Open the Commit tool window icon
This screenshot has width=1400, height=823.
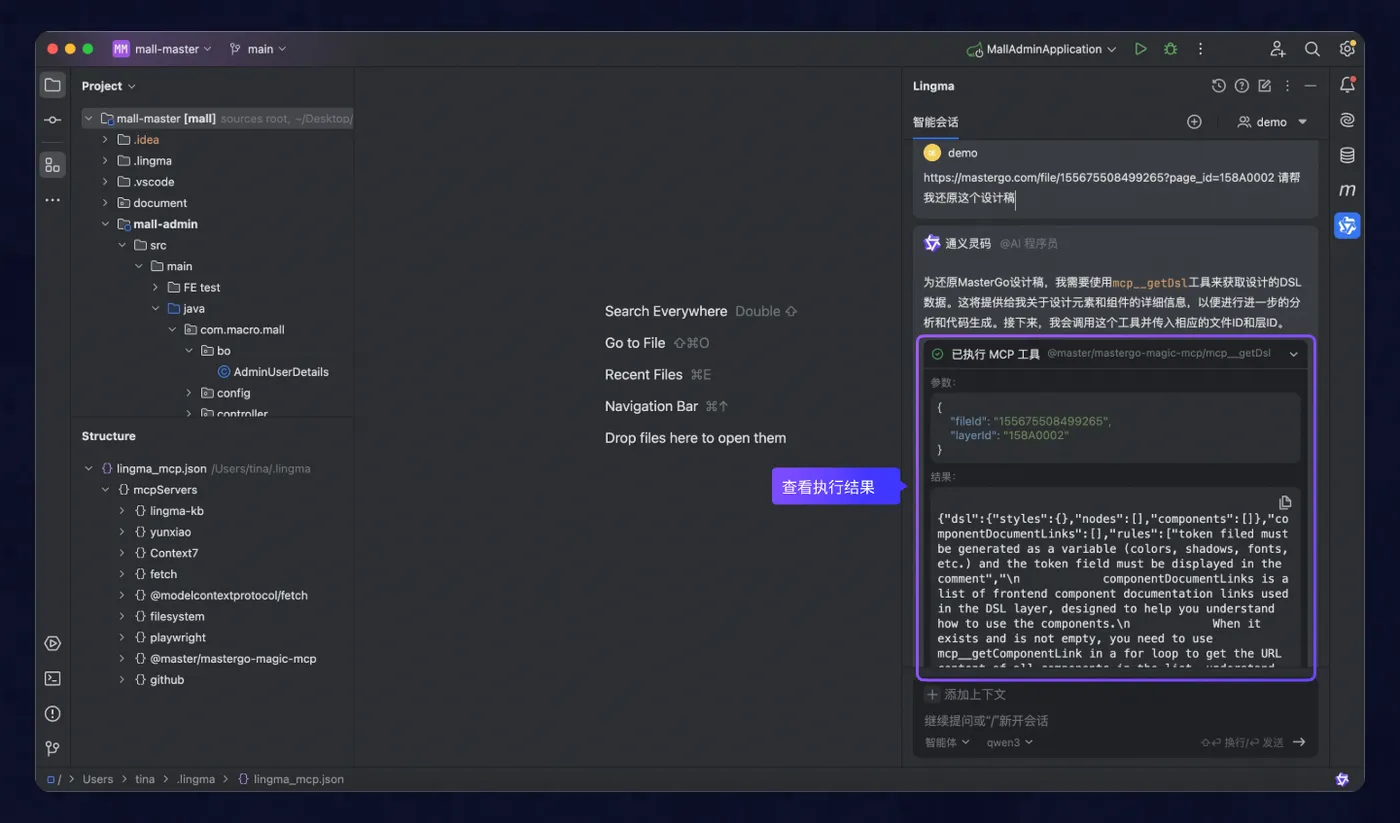(x=52, y=121)
